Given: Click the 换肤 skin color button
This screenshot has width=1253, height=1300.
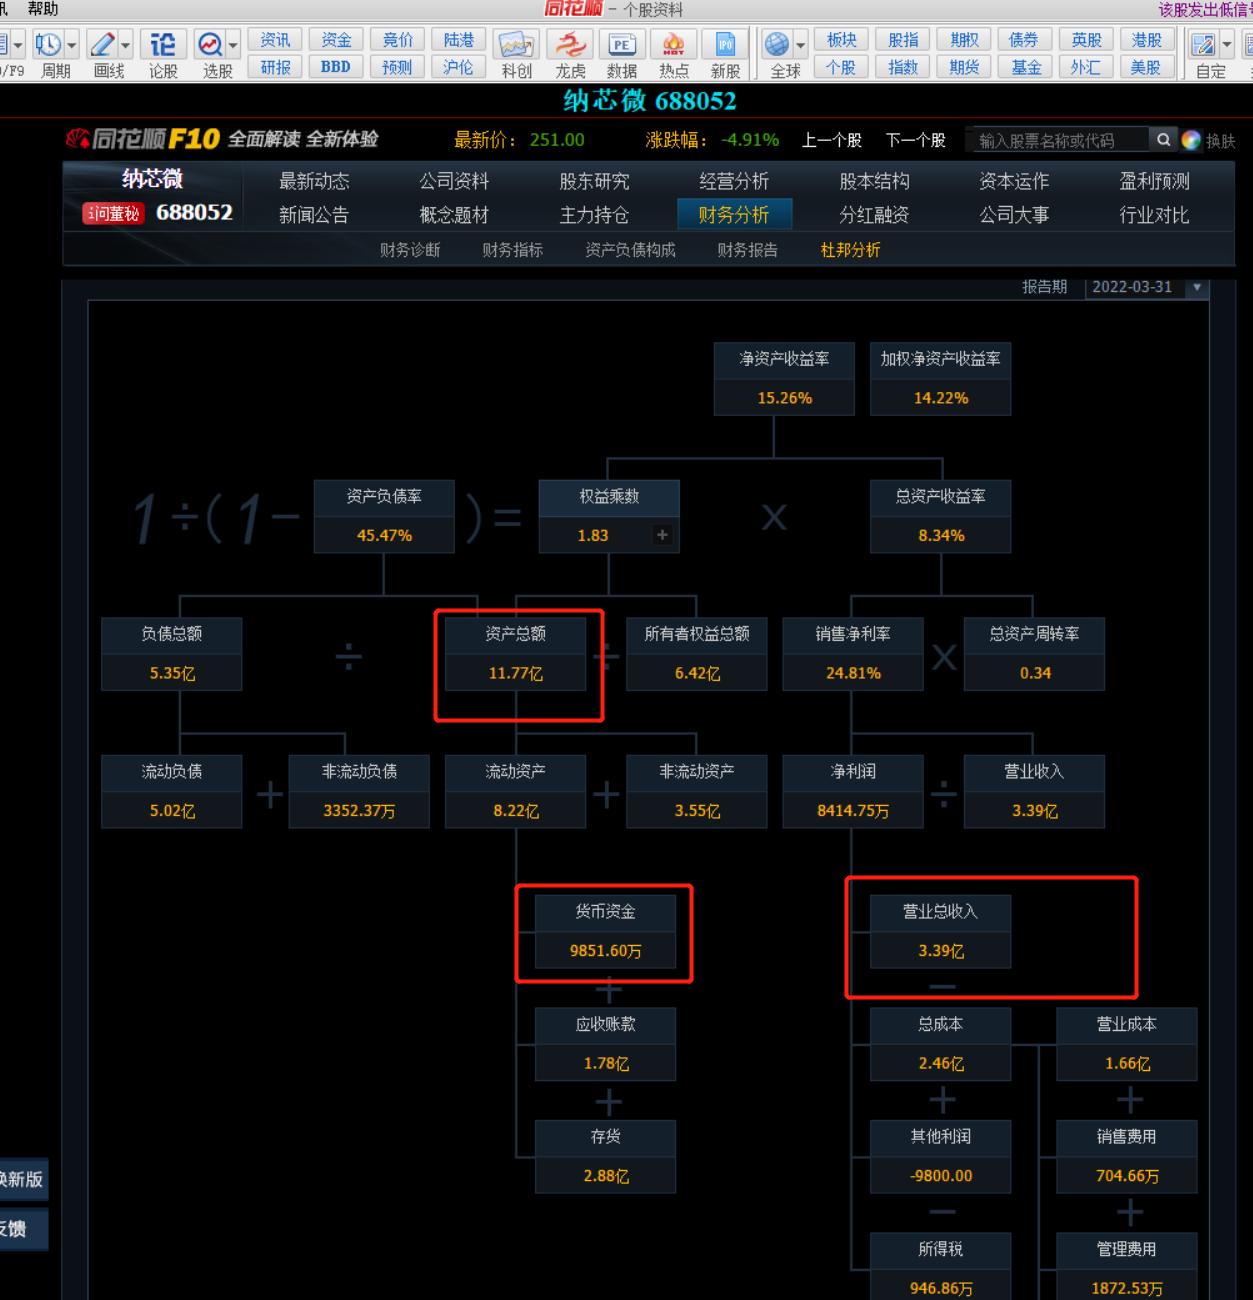Looking at the screenshot, I should pos(1208,141).
